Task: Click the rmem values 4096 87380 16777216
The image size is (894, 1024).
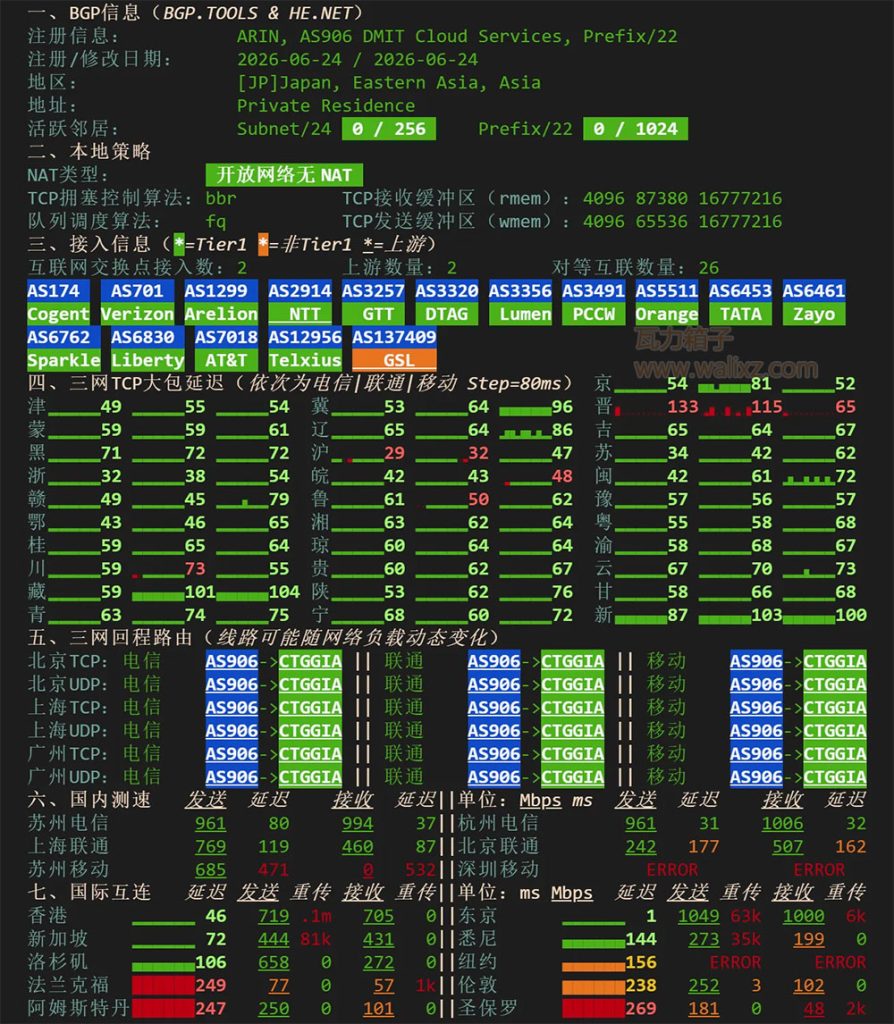Action: 682,198
